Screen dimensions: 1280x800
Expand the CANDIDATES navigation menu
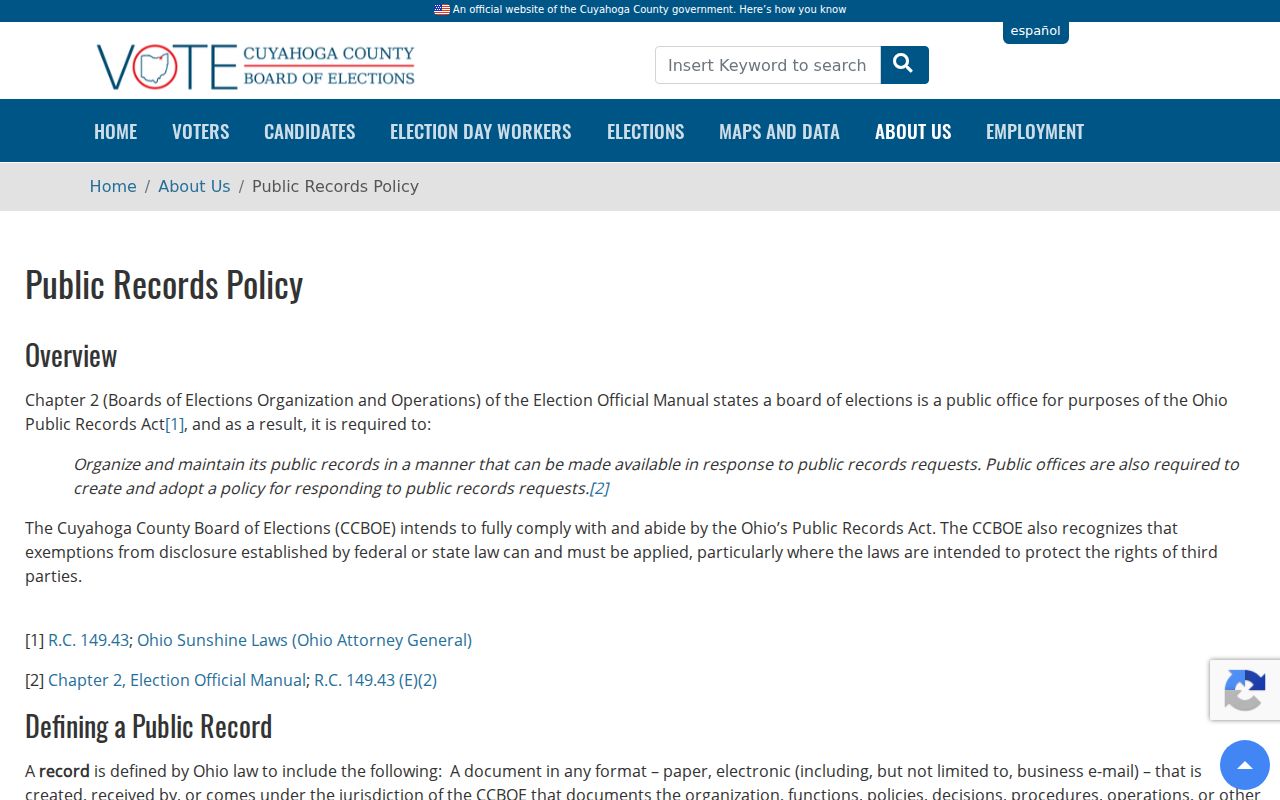(x=310, y=131)
